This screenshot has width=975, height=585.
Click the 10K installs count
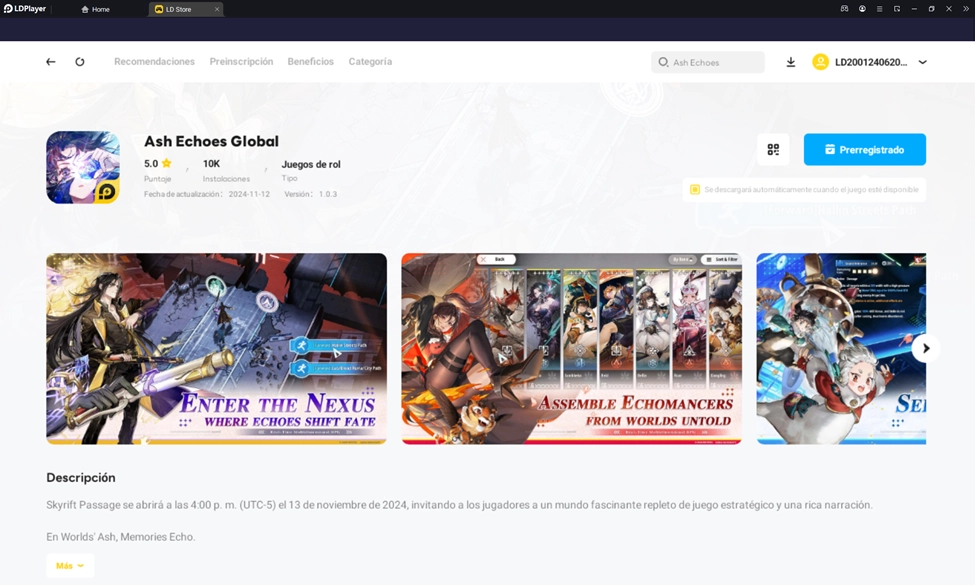(211, 164)
